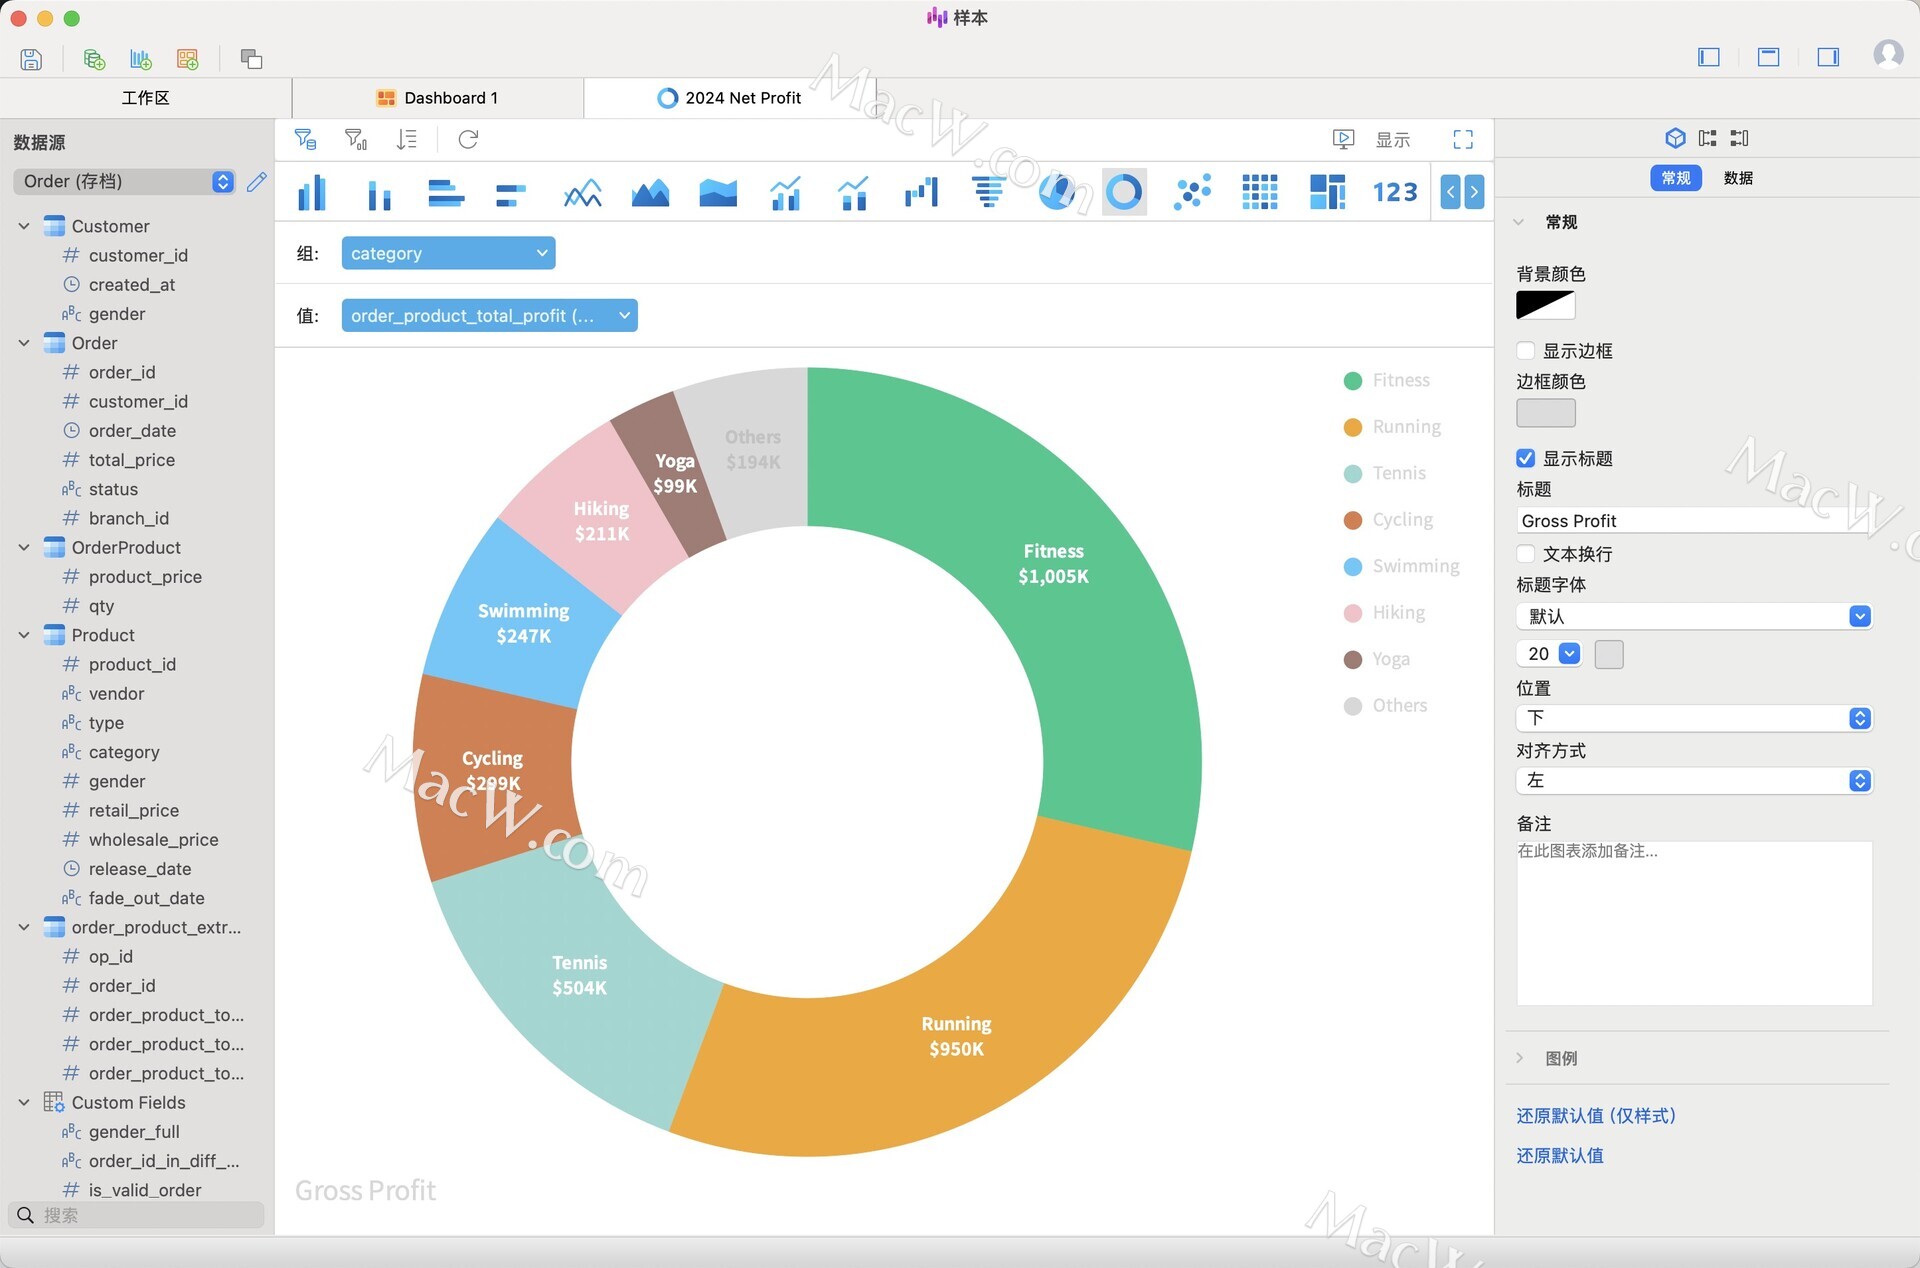This screenshot has width=1920, height=1268.
Task: Collapse the Custom Fields group
Action: 24,1102
